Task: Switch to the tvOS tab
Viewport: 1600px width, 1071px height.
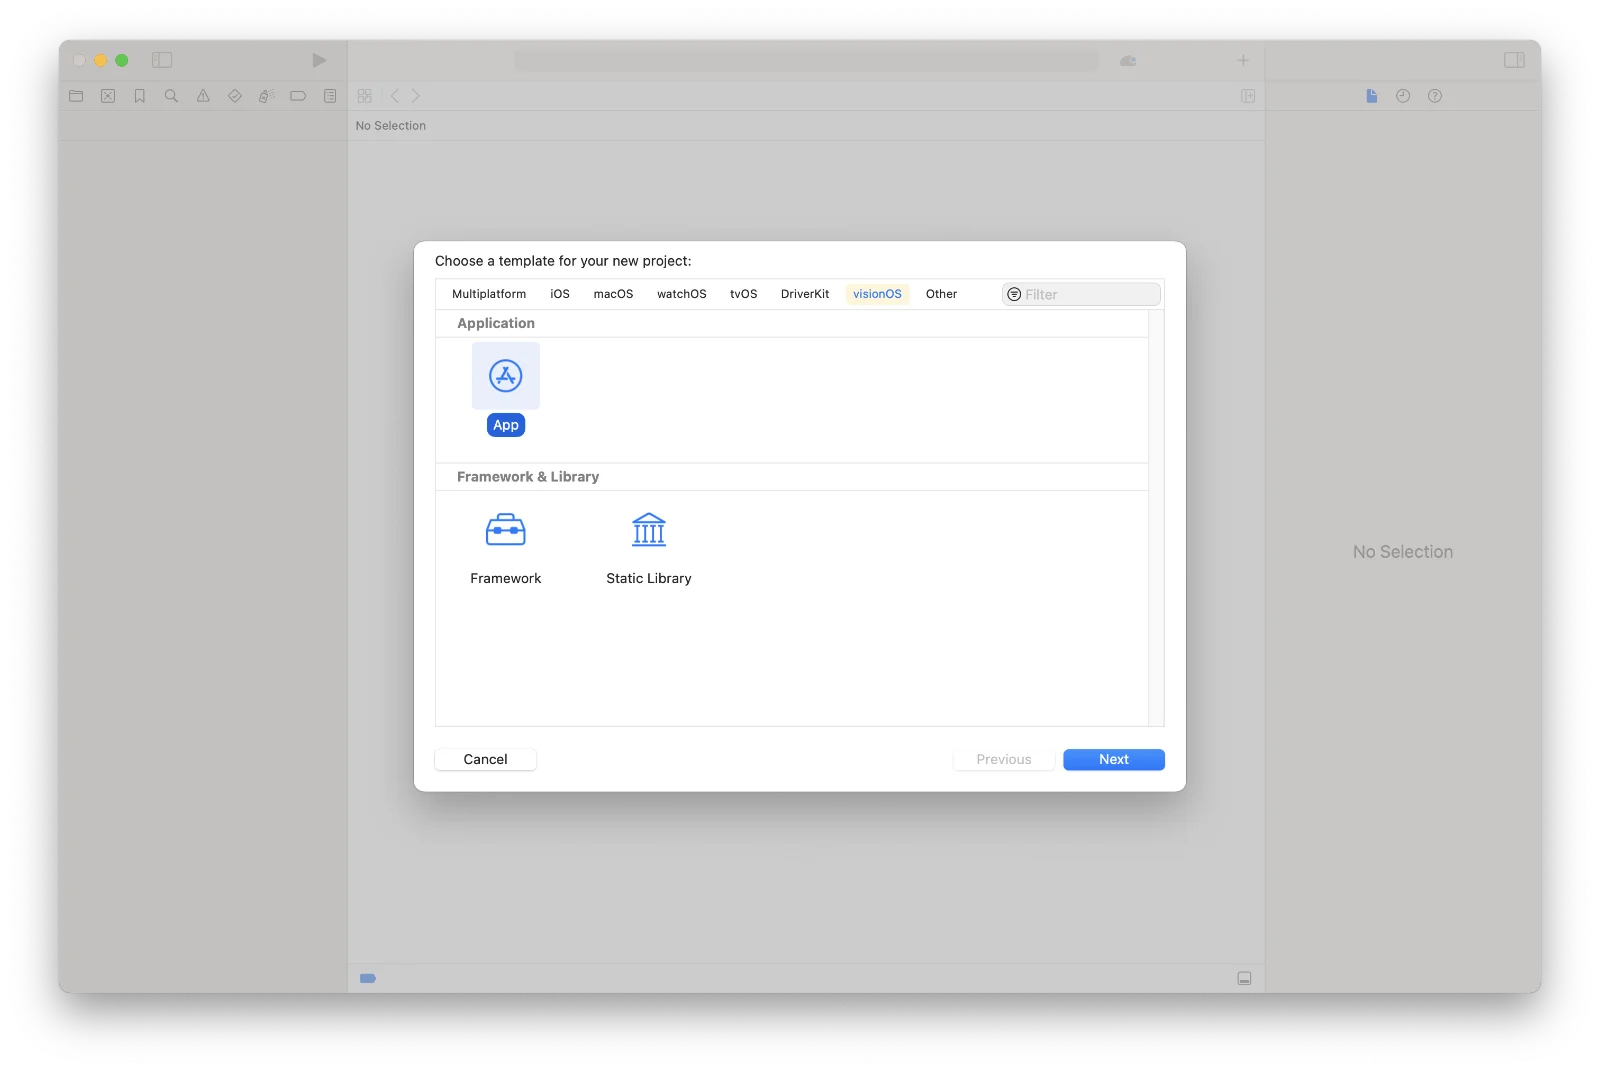Action: [744, 294]
